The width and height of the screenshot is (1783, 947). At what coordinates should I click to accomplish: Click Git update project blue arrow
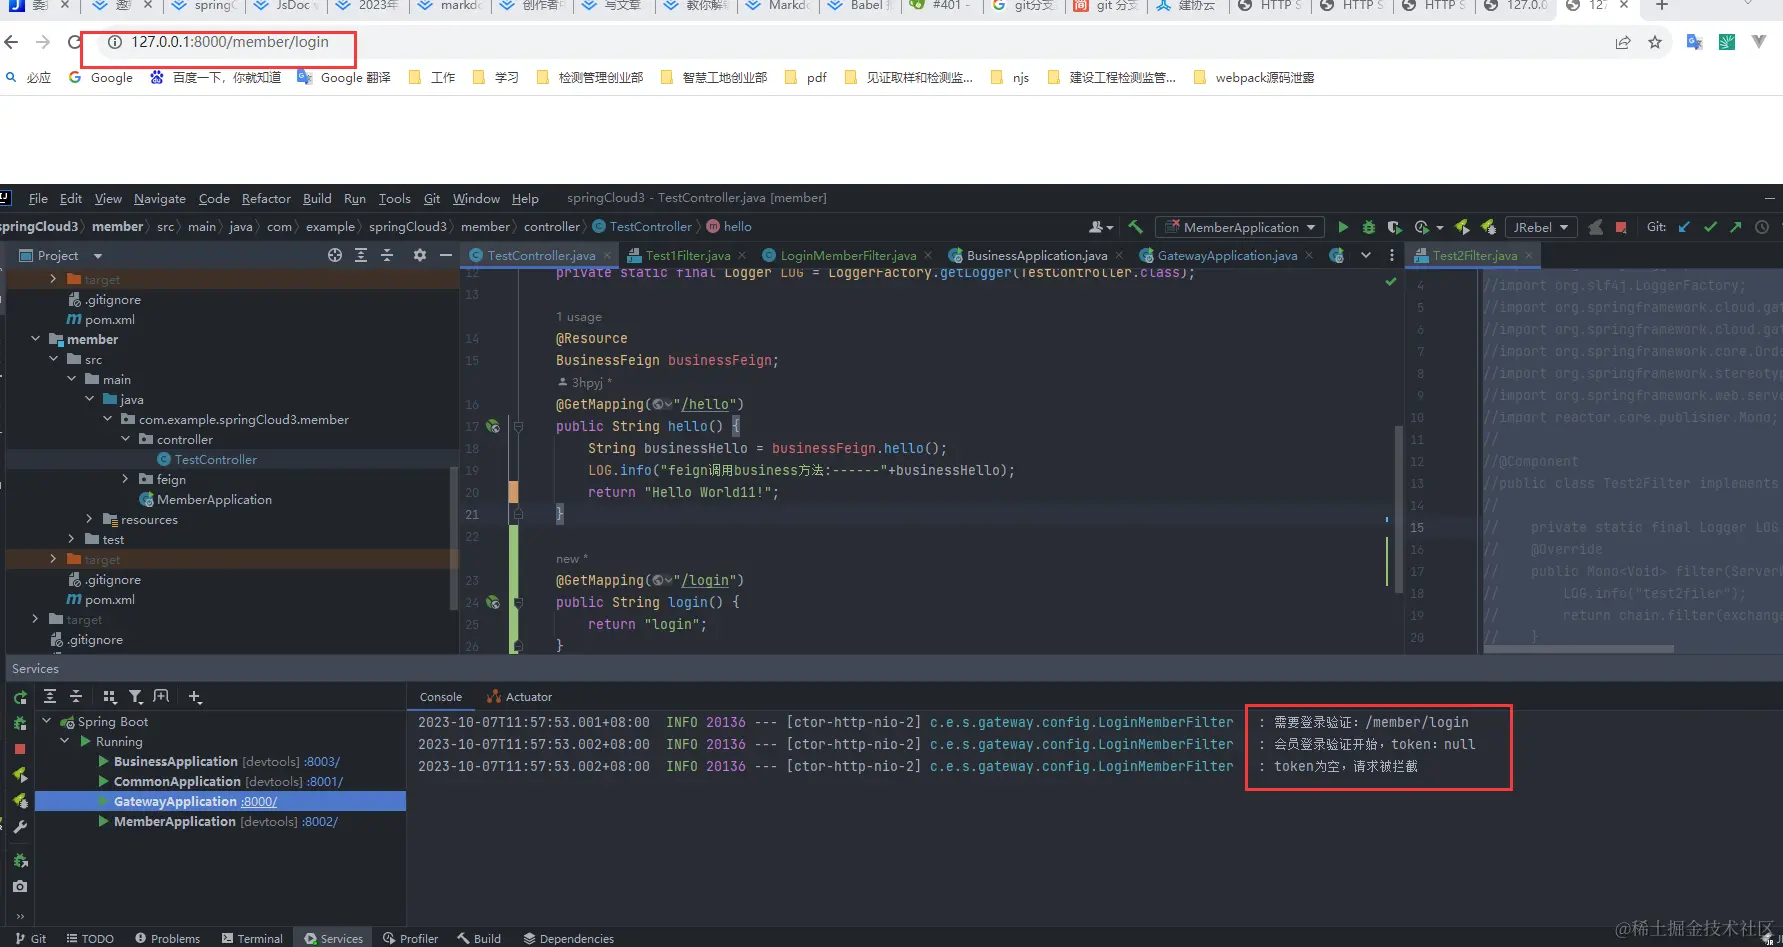pyautogui.click(x=1684, y=227)
